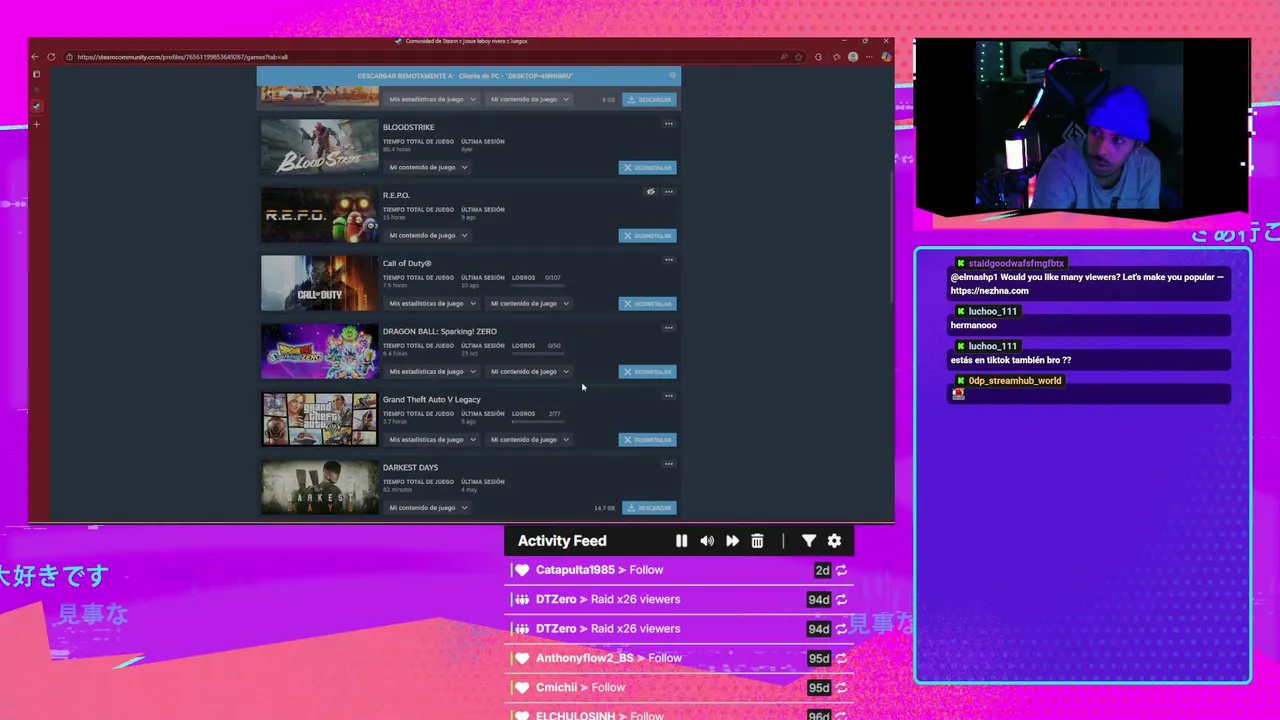Open the R.E.P.O. game thumbnail
Viewport: 1280px width, 720px height.
point(320,215)
